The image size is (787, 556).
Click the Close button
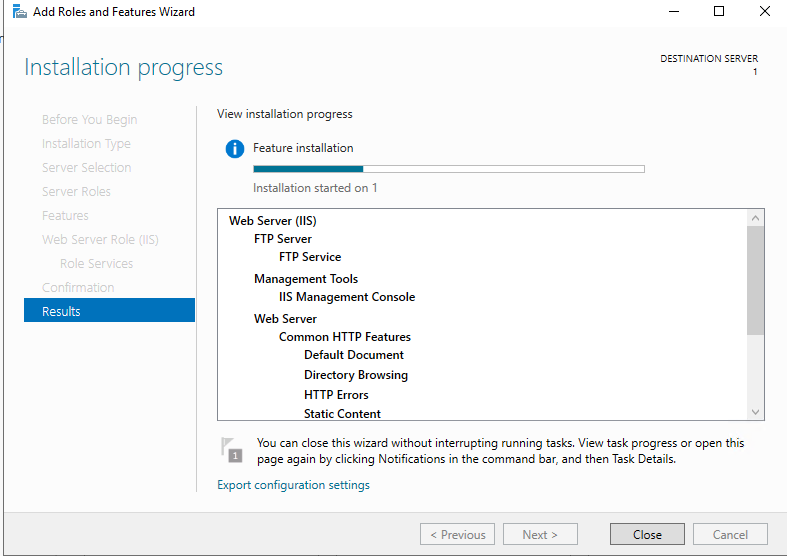click(x=647, y=534)
